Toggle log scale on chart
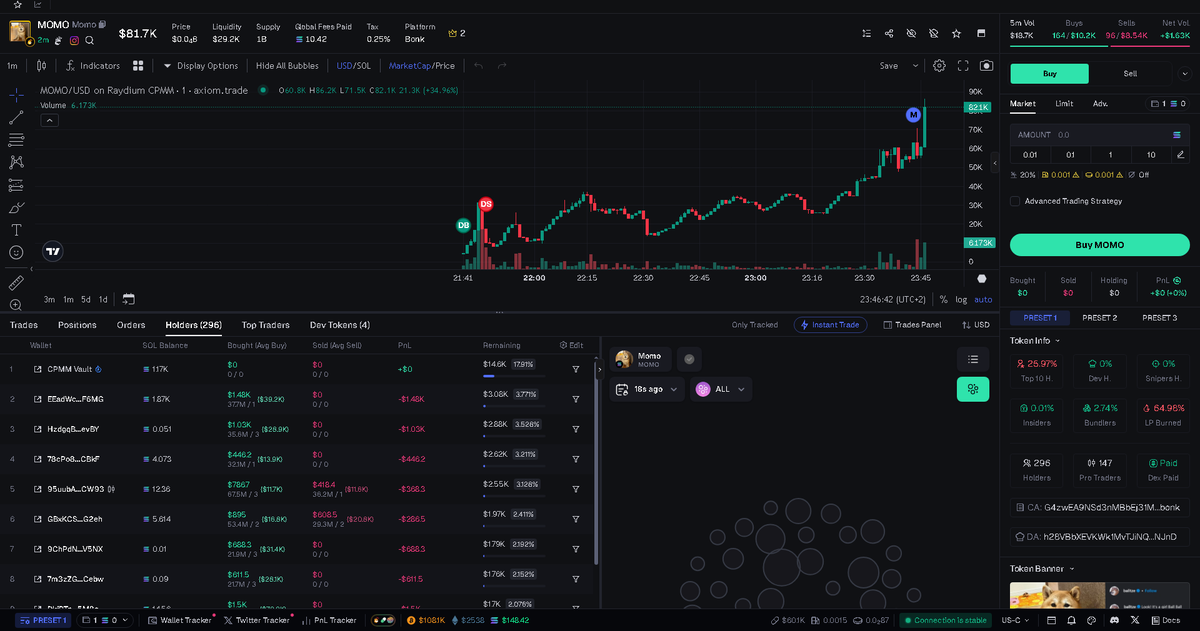This screenshot has width=1200, height=631. (x=961, y=299)
